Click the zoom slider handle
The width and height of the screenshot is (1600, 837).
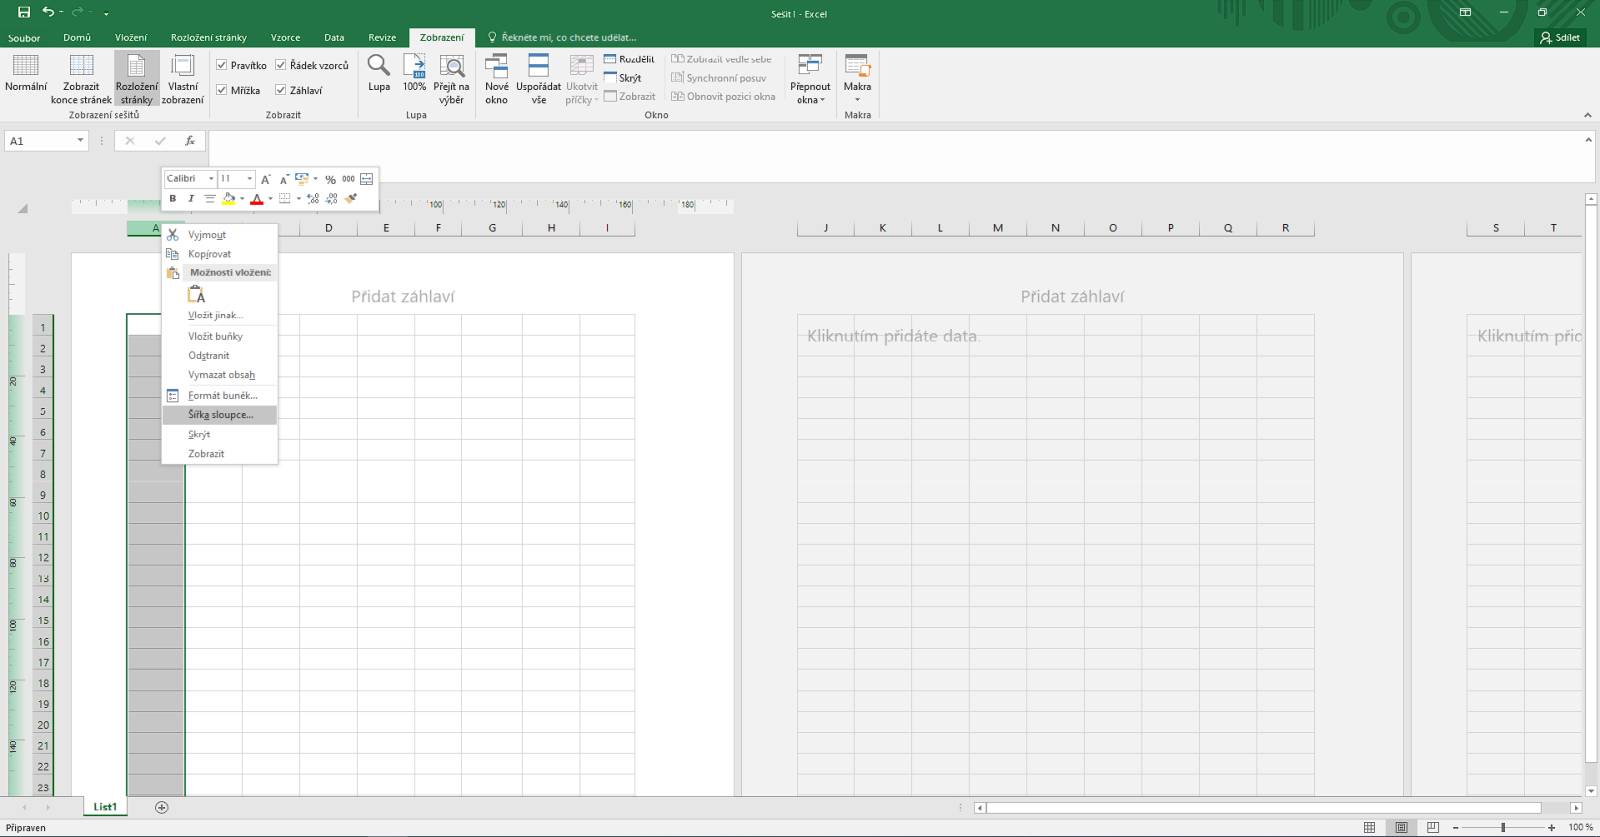pos(1503,827)
